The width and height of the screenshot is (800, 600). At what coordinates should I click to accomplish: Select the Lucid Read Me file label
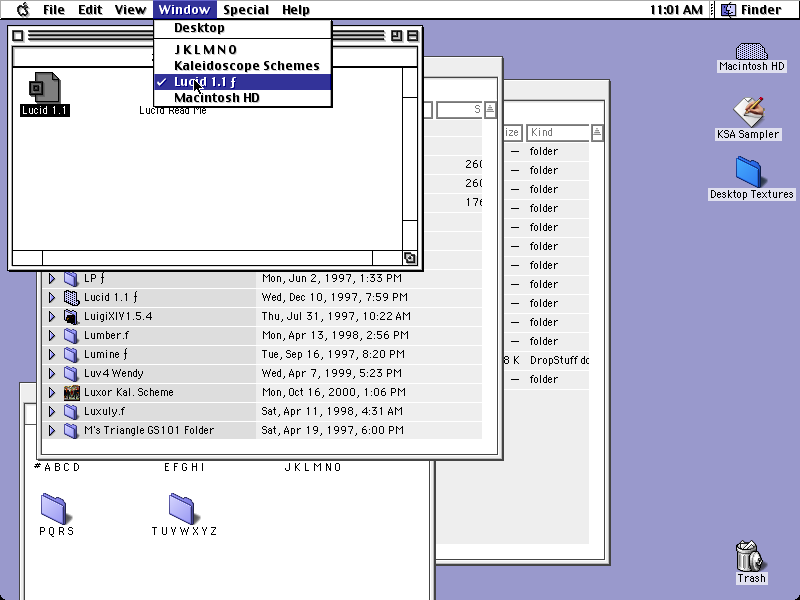point(173,111)
